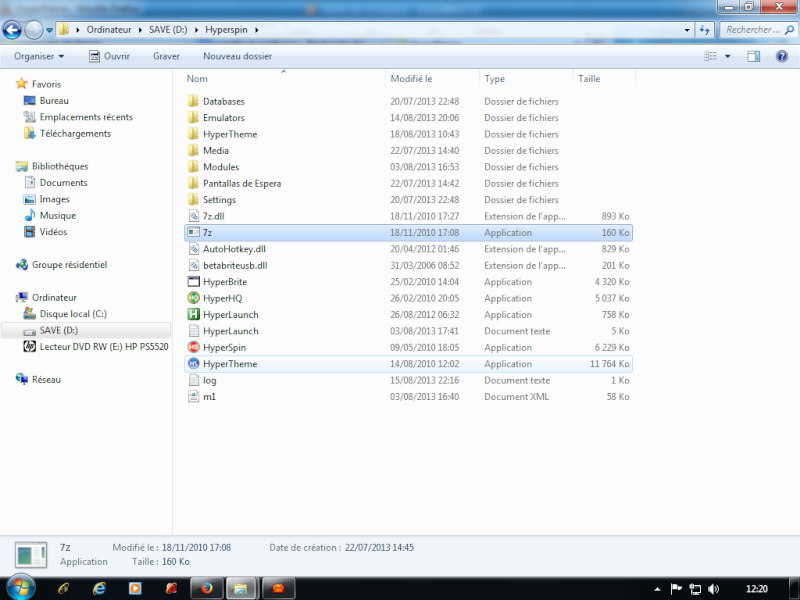Click the Nouveau dossier button
Viewport: 800px width, 600px height.
[x=237, y=56]
